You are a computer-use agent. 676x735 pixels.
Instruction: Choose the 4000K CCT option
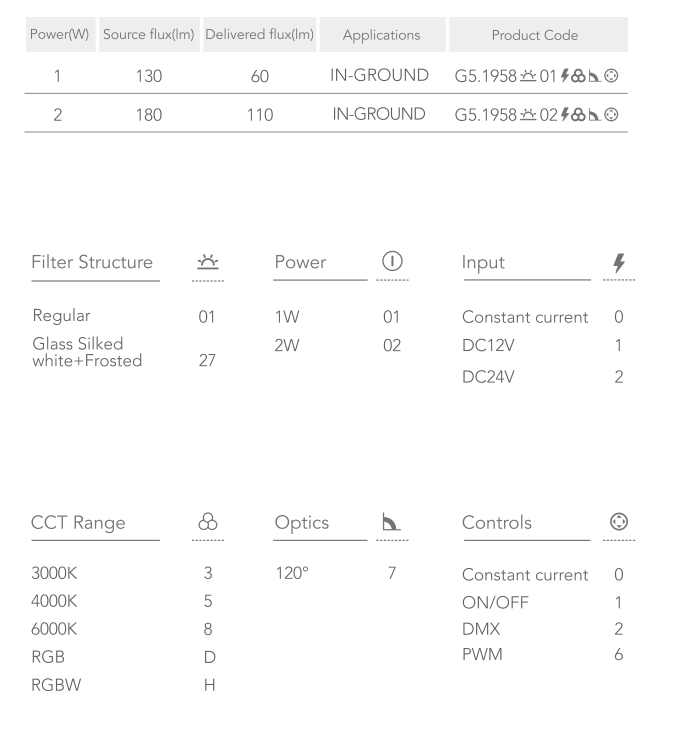tap(54, 601)
